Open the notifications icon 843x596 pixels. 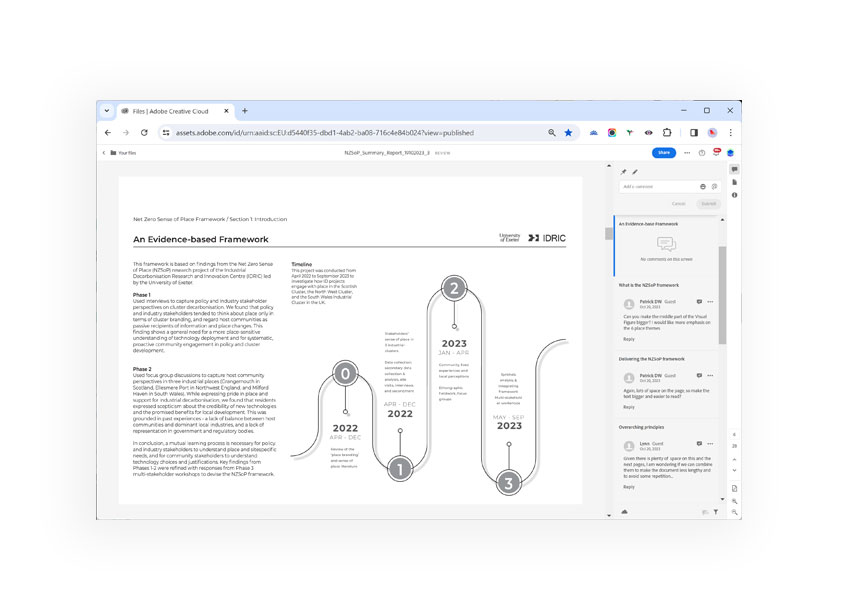[x=716, y=153]
